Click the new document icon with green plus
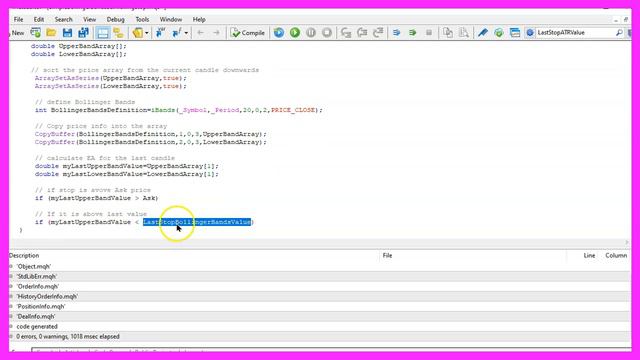 [36, 33]
